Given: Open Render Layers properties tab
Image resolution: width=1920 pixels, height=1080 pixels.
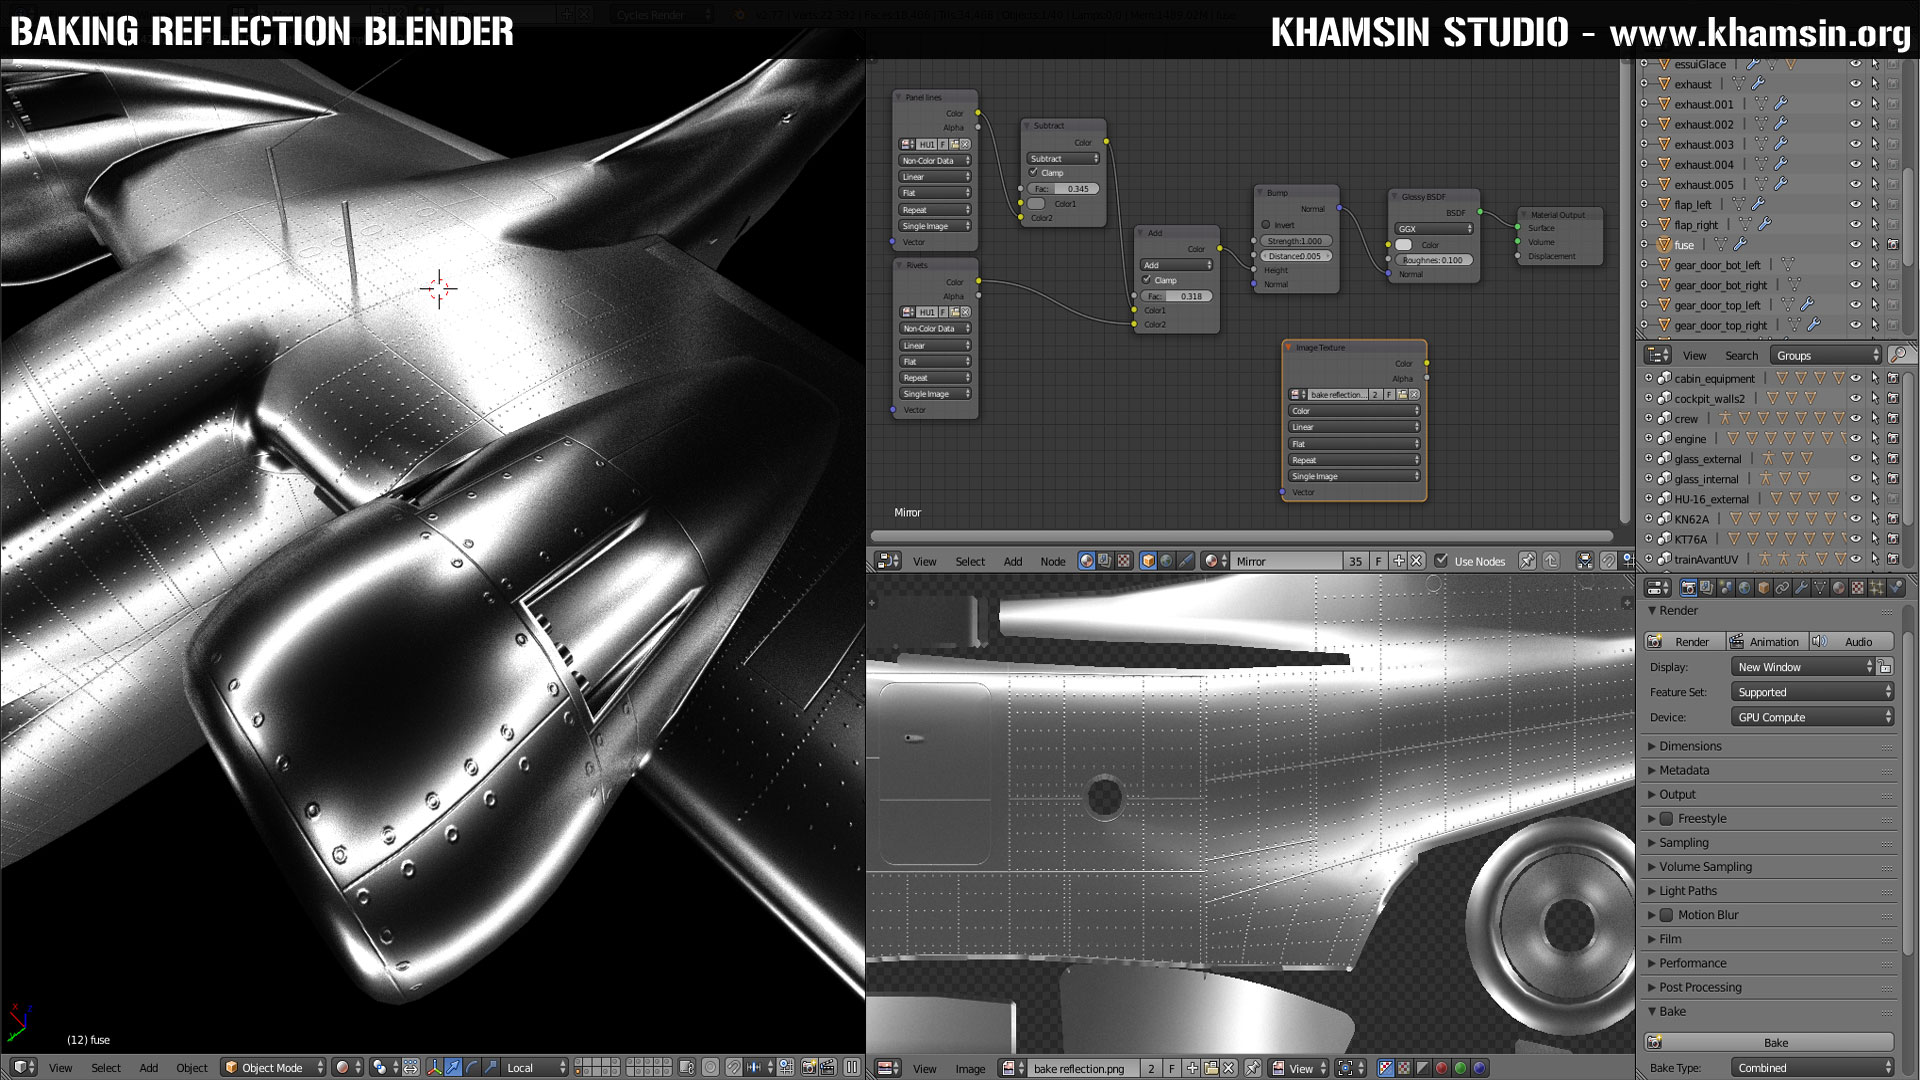Looking at the screenshot, I should [x=1707, y=588].
